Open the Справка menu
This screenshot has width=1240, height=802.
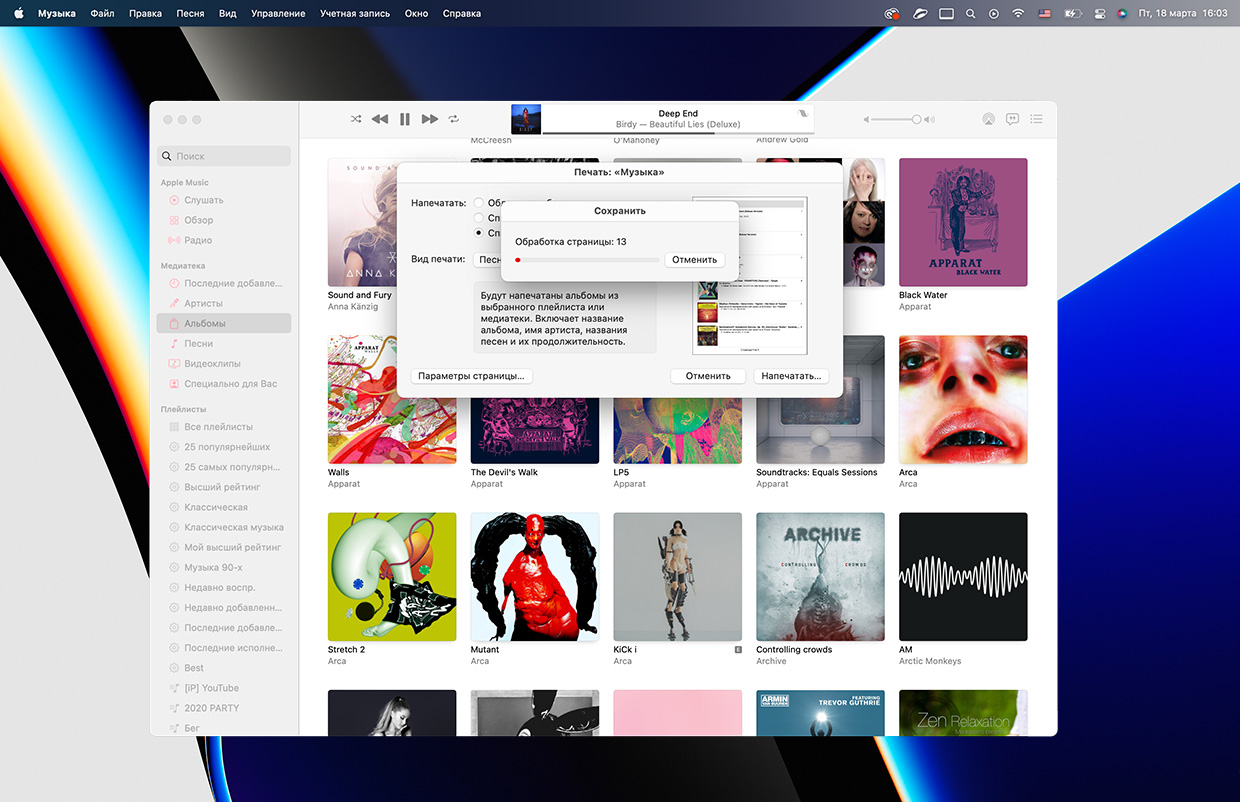tap(461, 14)
